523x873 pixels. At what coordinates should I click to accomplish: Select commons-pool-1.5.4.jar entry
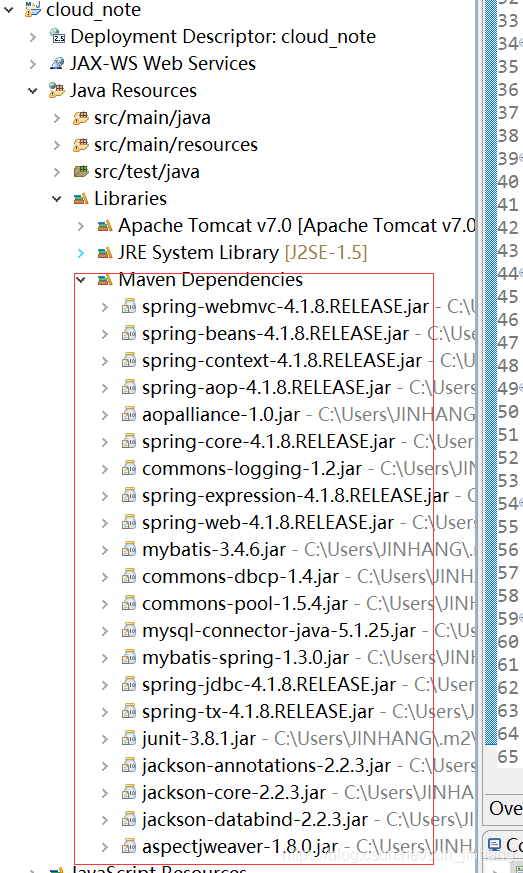pyautogui.click(x=245, y=604)
